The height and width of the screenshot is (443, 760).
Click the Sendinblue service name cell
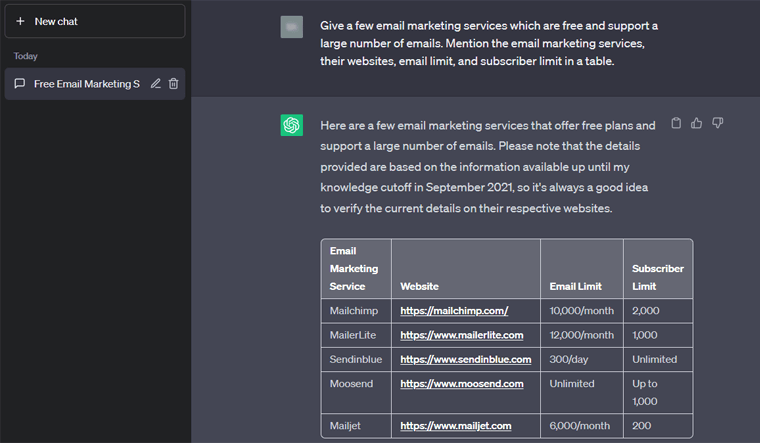point(356,359)
